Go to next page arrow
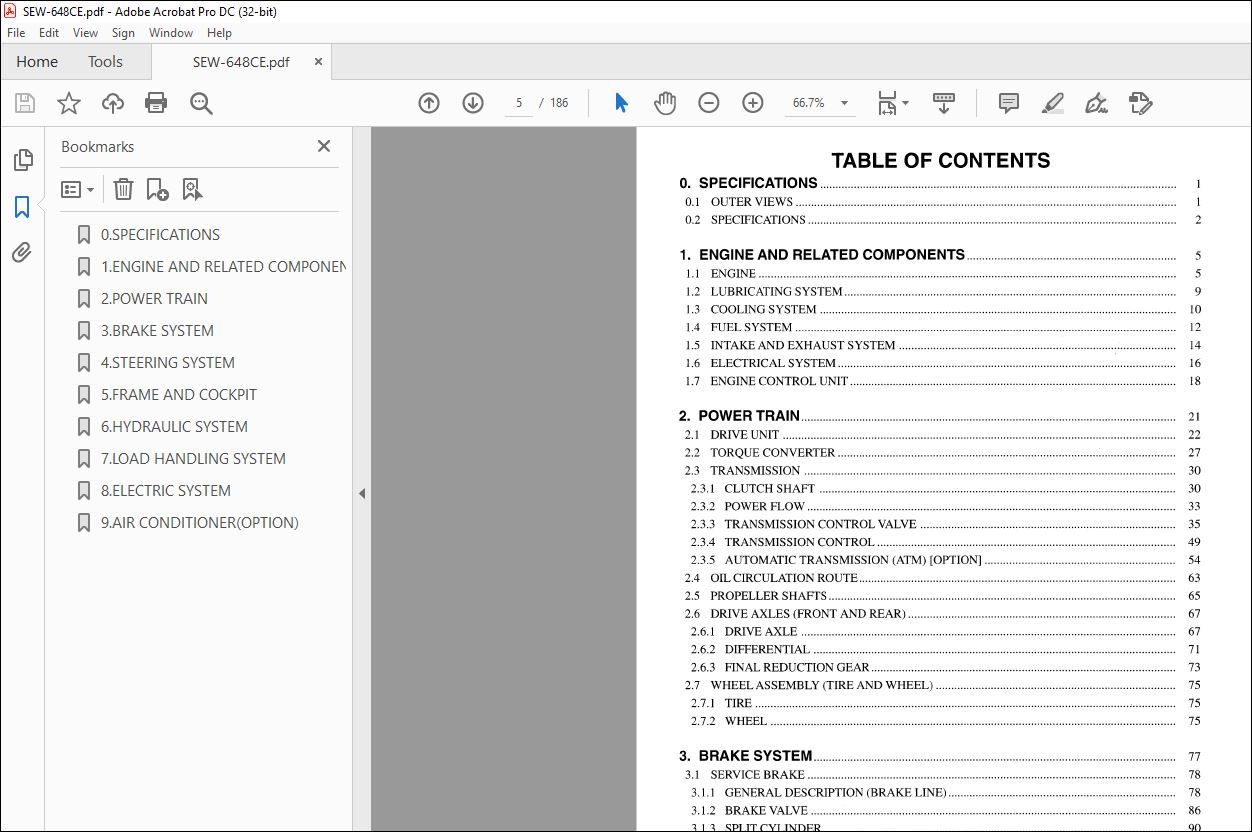The height and width of the screenshot is (832, 1252). click(473, 103)
